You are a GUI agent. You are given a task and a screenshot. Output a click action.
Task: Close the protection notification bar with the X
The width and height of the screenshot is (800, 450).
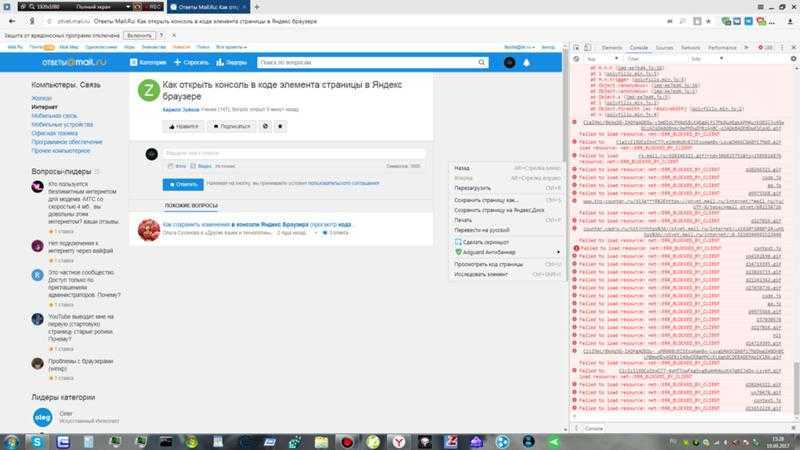pyautogui.click(x=173, y=35)
